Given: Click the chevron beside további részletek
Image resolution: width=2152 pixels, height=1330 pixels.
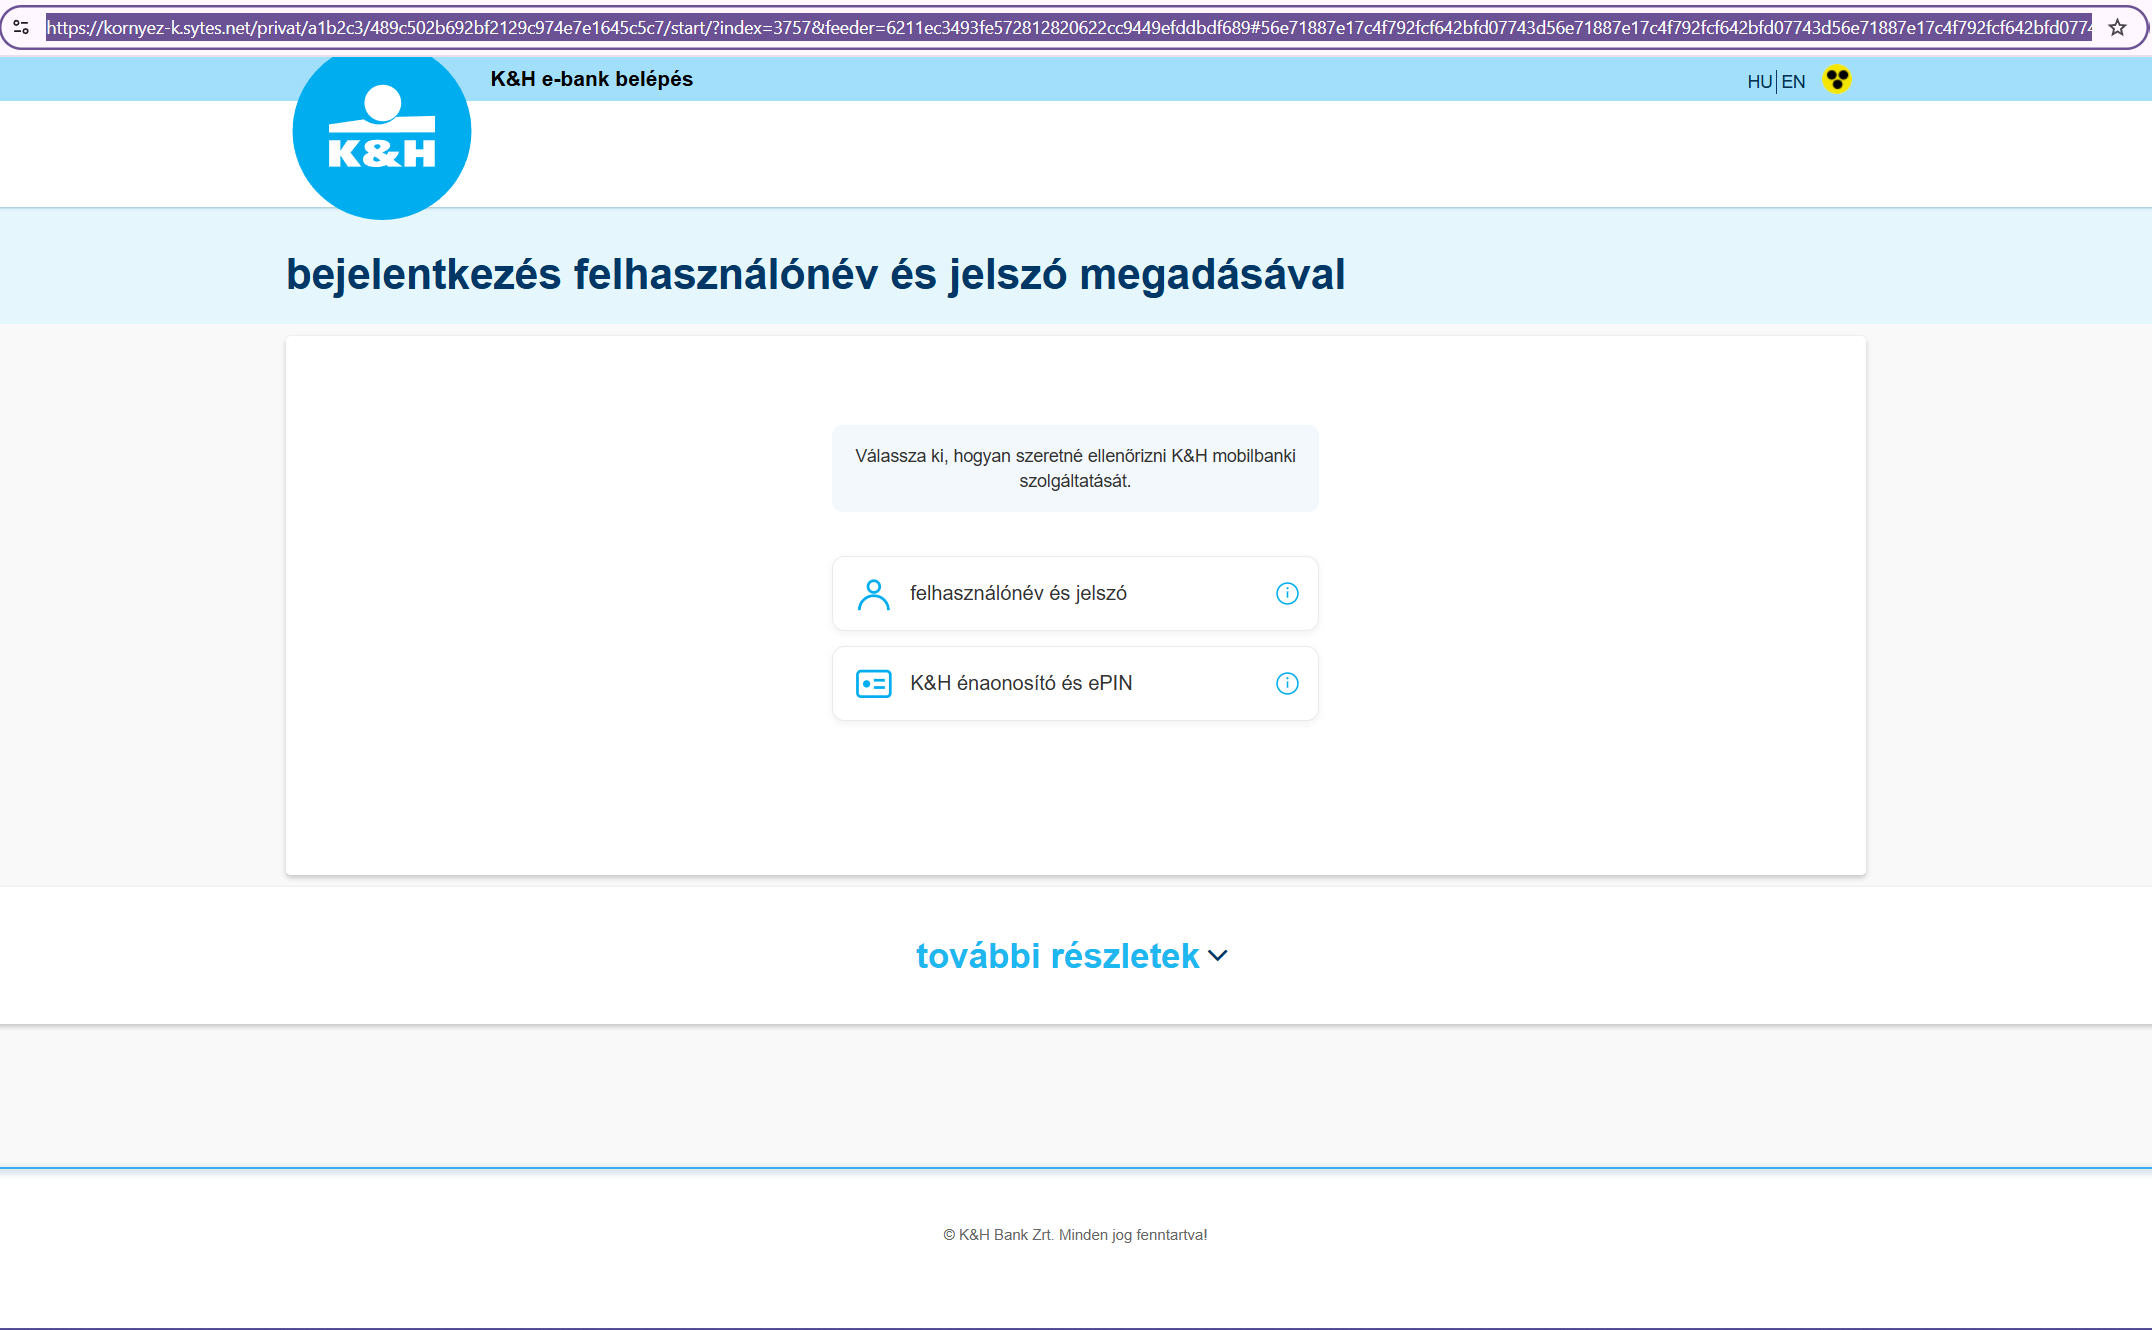Looking at the screenshot, I should point(1218,956).
